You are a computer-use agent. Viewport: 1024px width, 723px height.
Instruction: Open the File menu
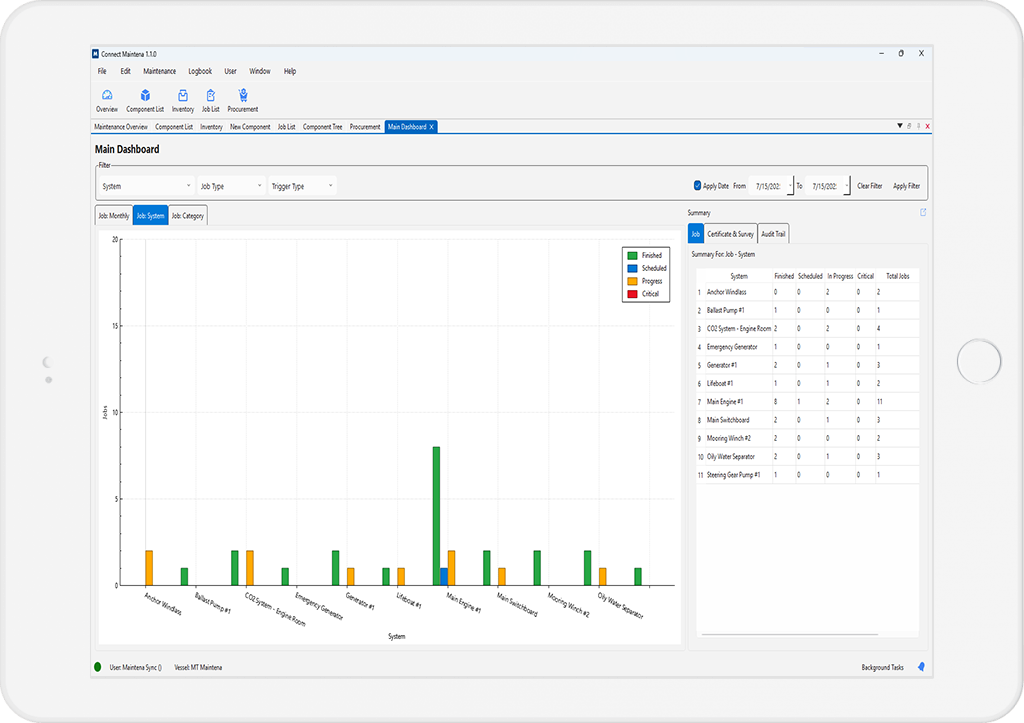(x=102, y=71)
